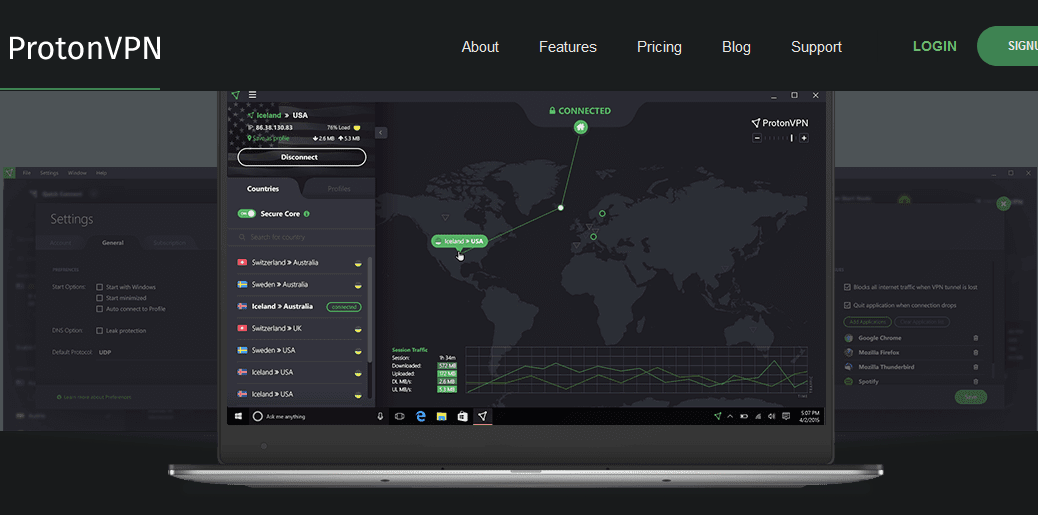The width and height of the screenshot is (1038, 515).
Task: Open Learn more about Preferences link
Action: pyautogui.click(x=94, y=397)
